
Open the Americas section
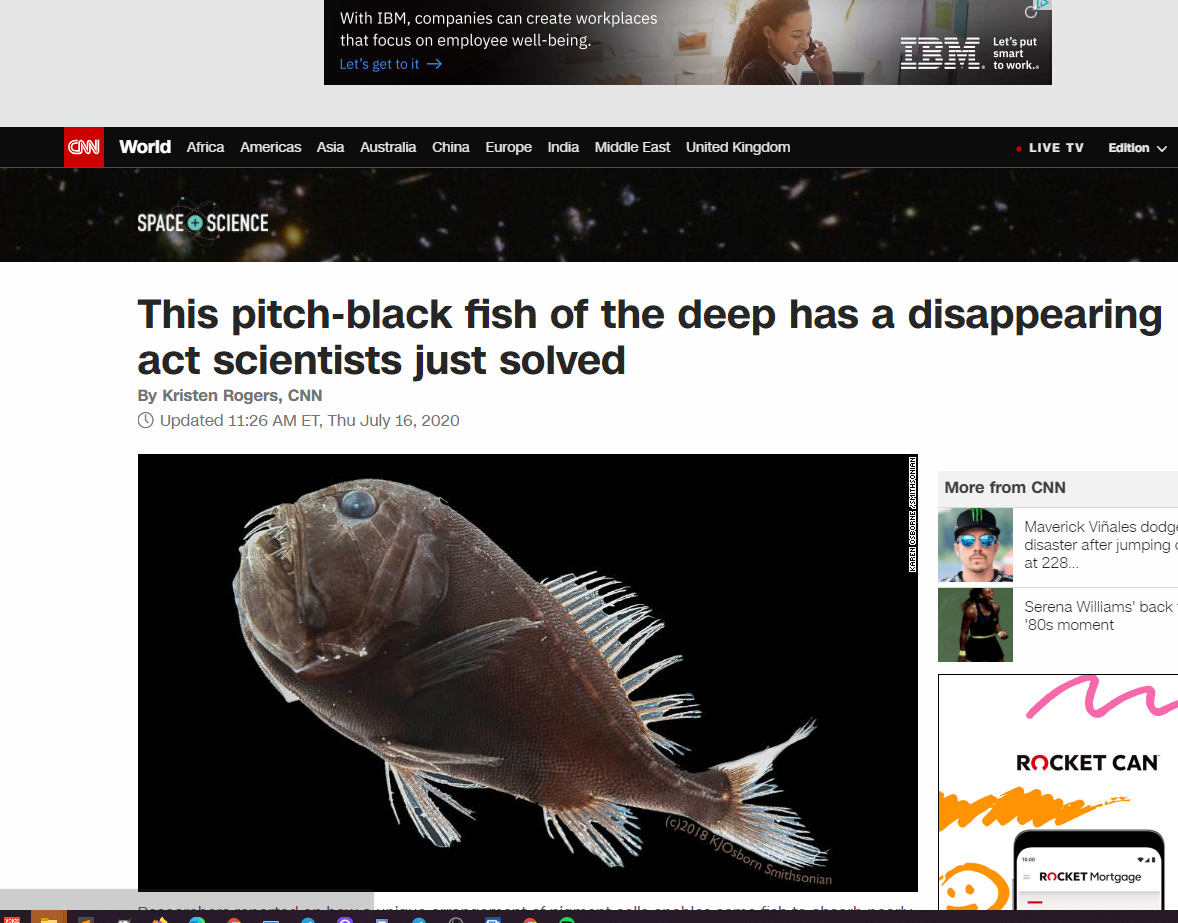pyautogui.click(x=270, y=147)
